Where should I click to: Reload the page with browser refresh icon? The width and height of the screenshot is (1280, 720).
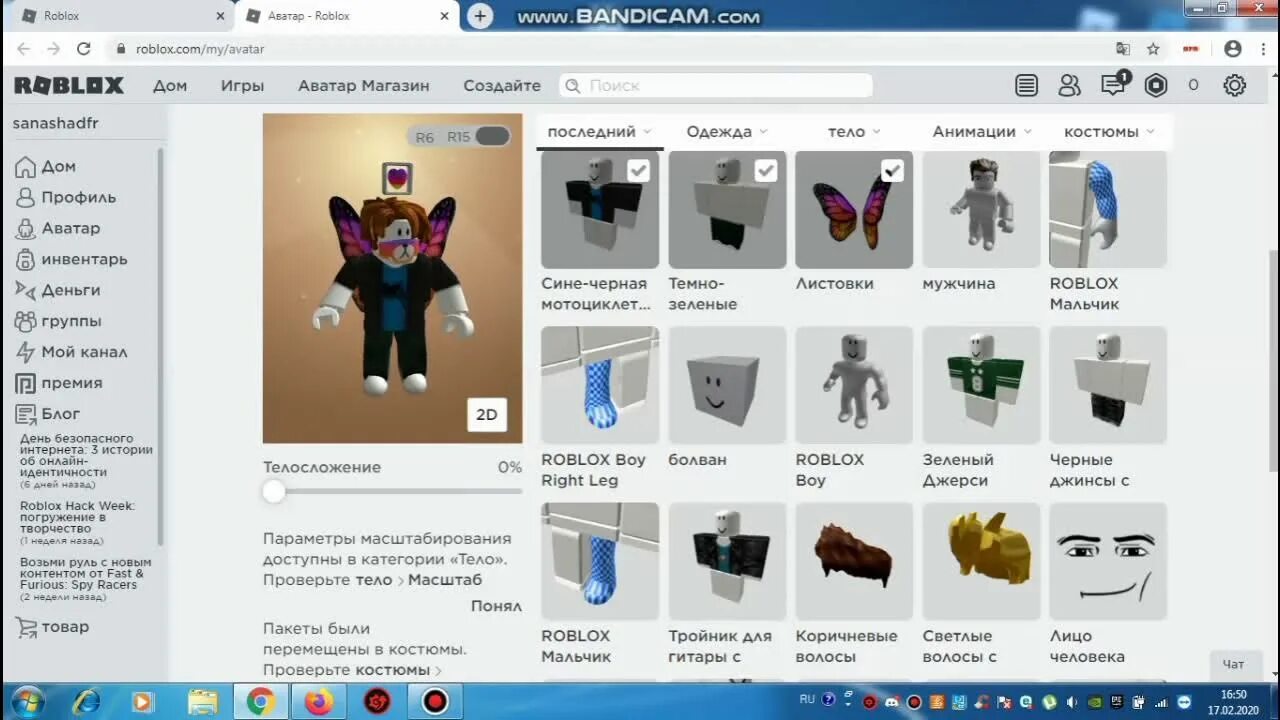click(84, 49)
